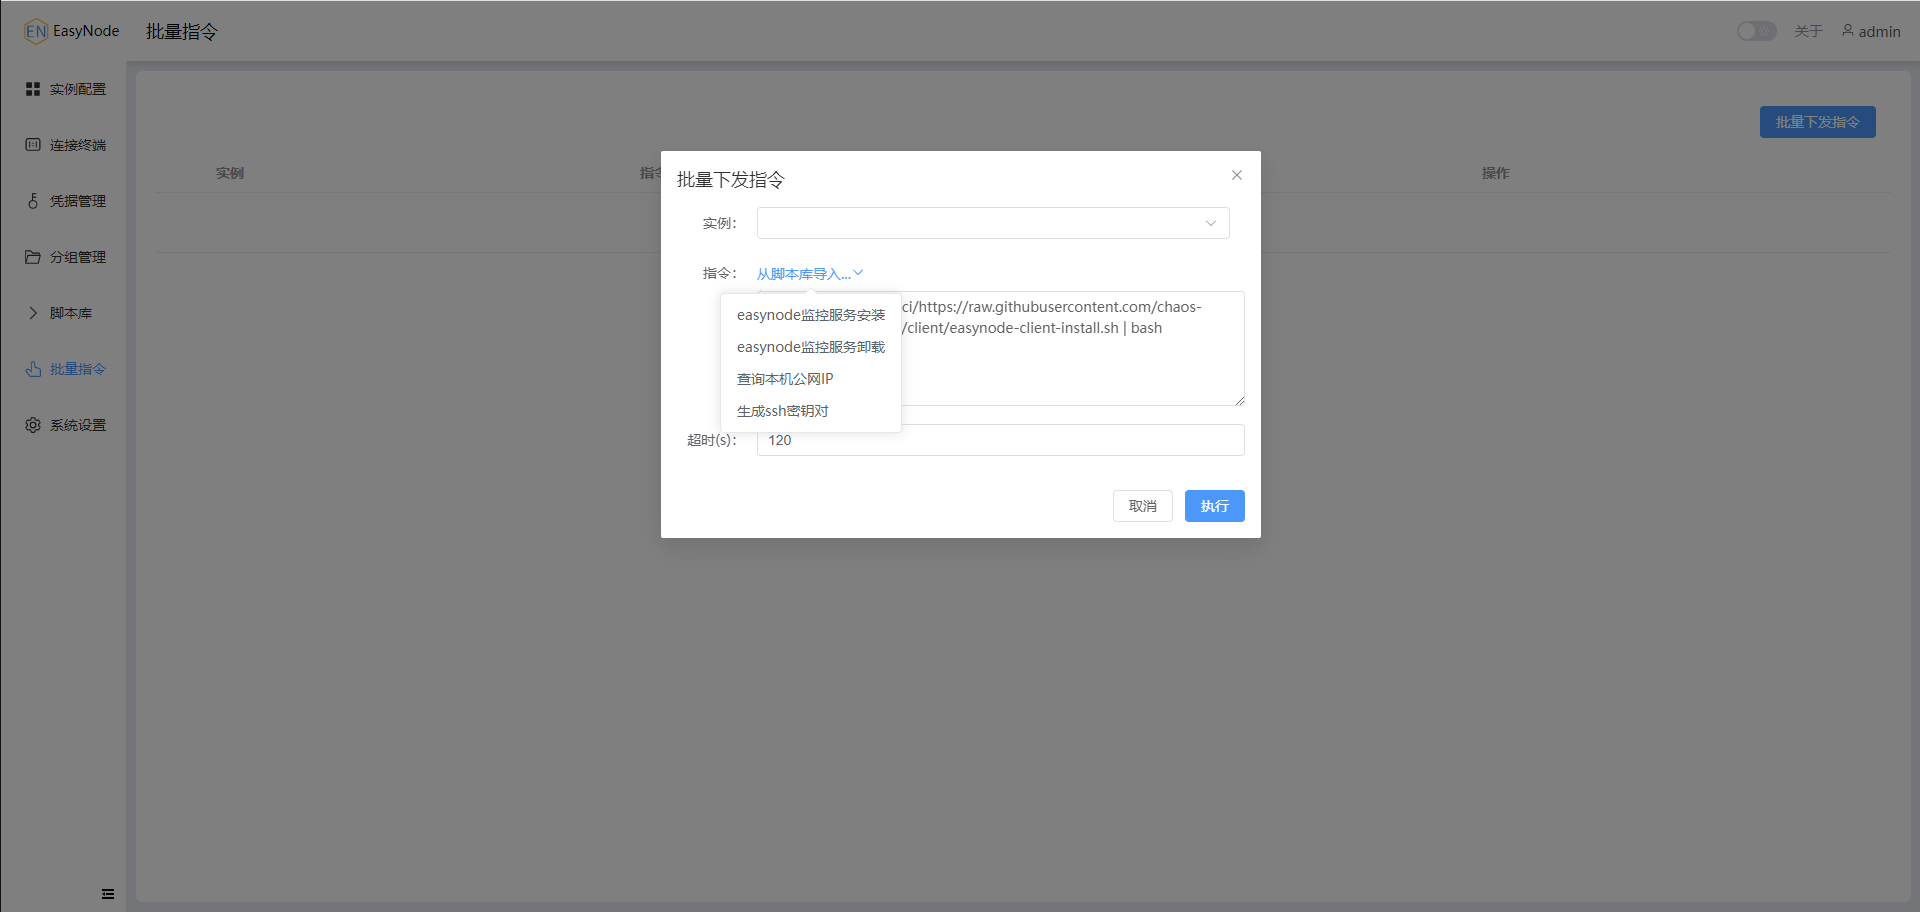1920x912 pixels.
Task: Open the 系统设置 gear icon
Action: pyautogui.click(x=33, y=425)
